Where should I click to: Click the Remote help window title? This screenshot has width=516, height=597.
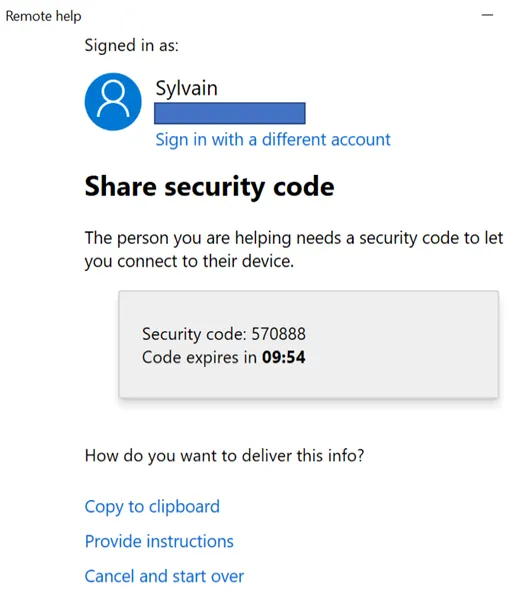[43, 16]
